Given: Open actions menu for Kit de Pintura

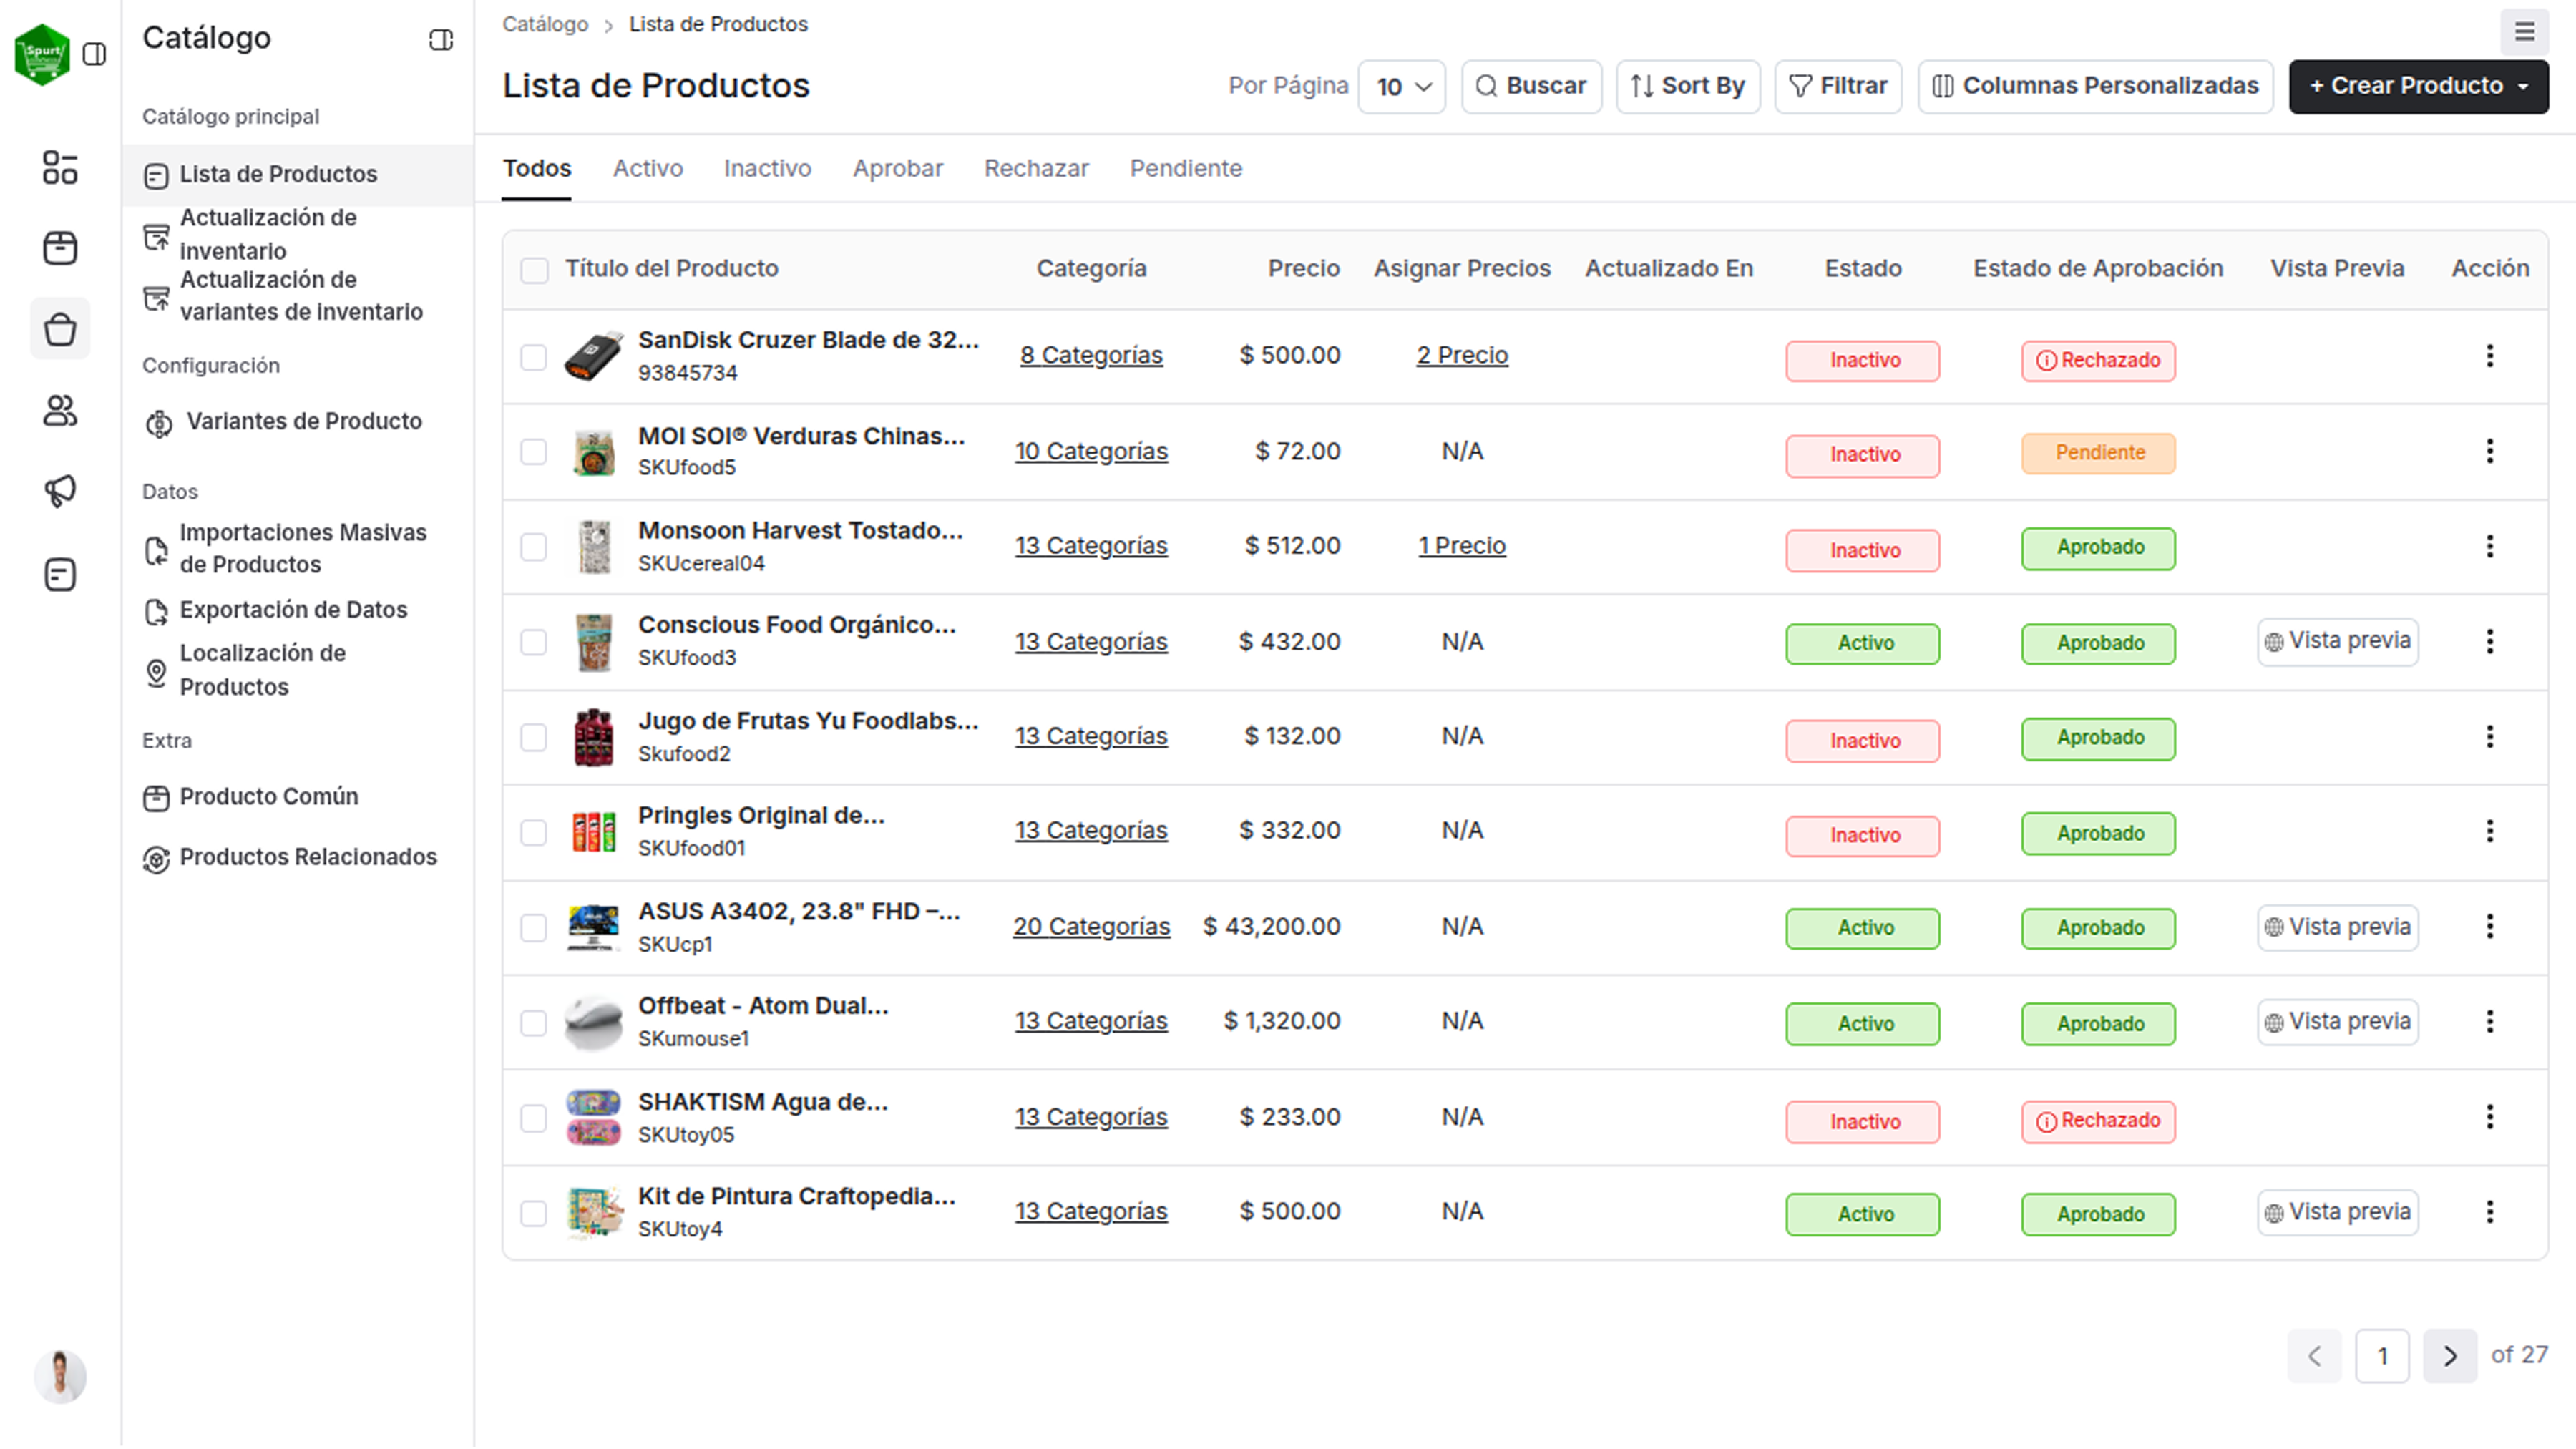Looking at the screenshot, I should click(2490, 1213).
